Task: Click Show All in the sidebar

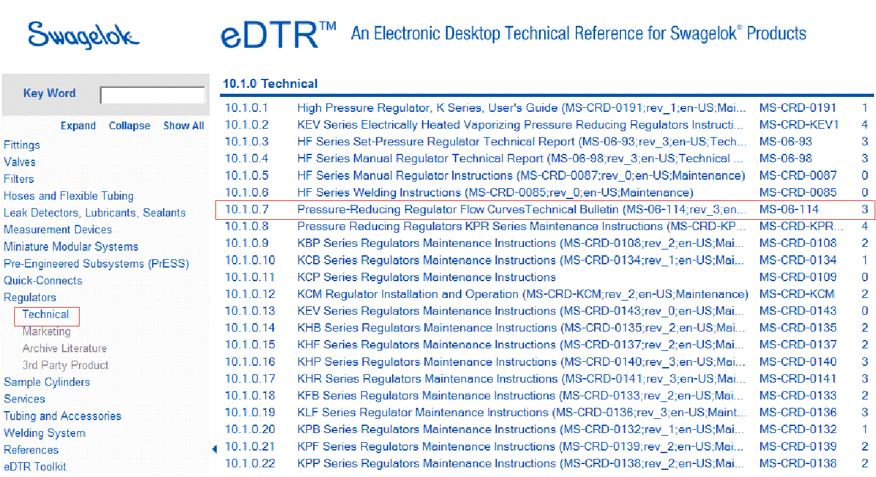Action: point(184,126)
